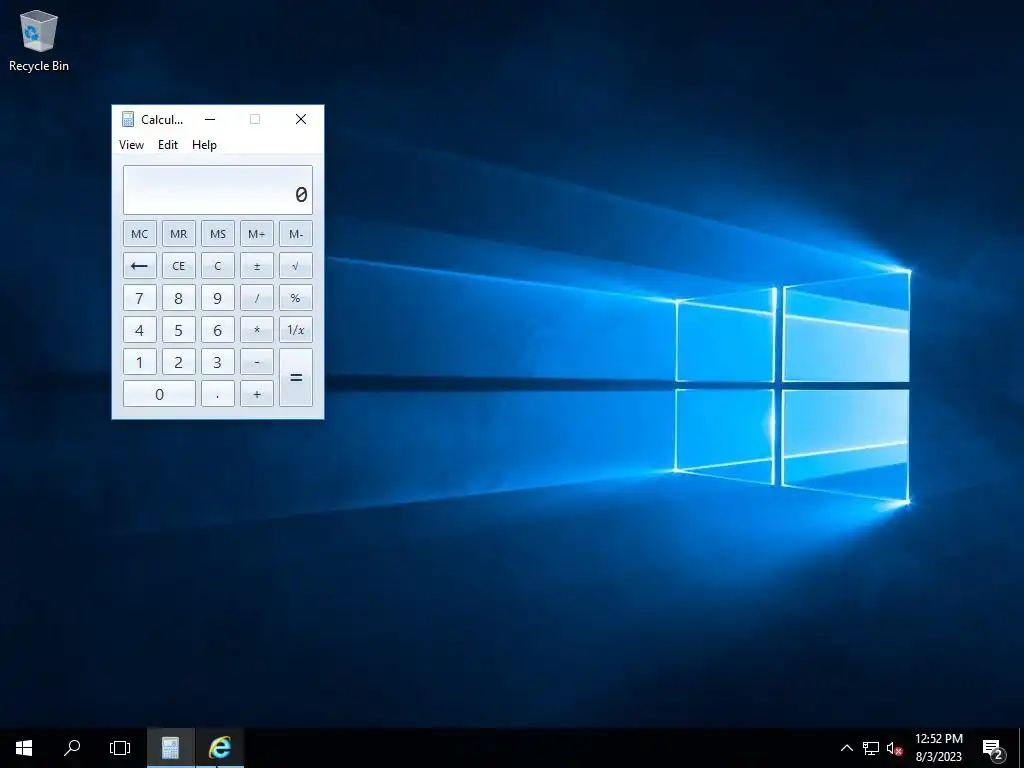This screenshot has height=768, width=1024.
Task: Click the M+ memory add button
Action: [257, 234]
